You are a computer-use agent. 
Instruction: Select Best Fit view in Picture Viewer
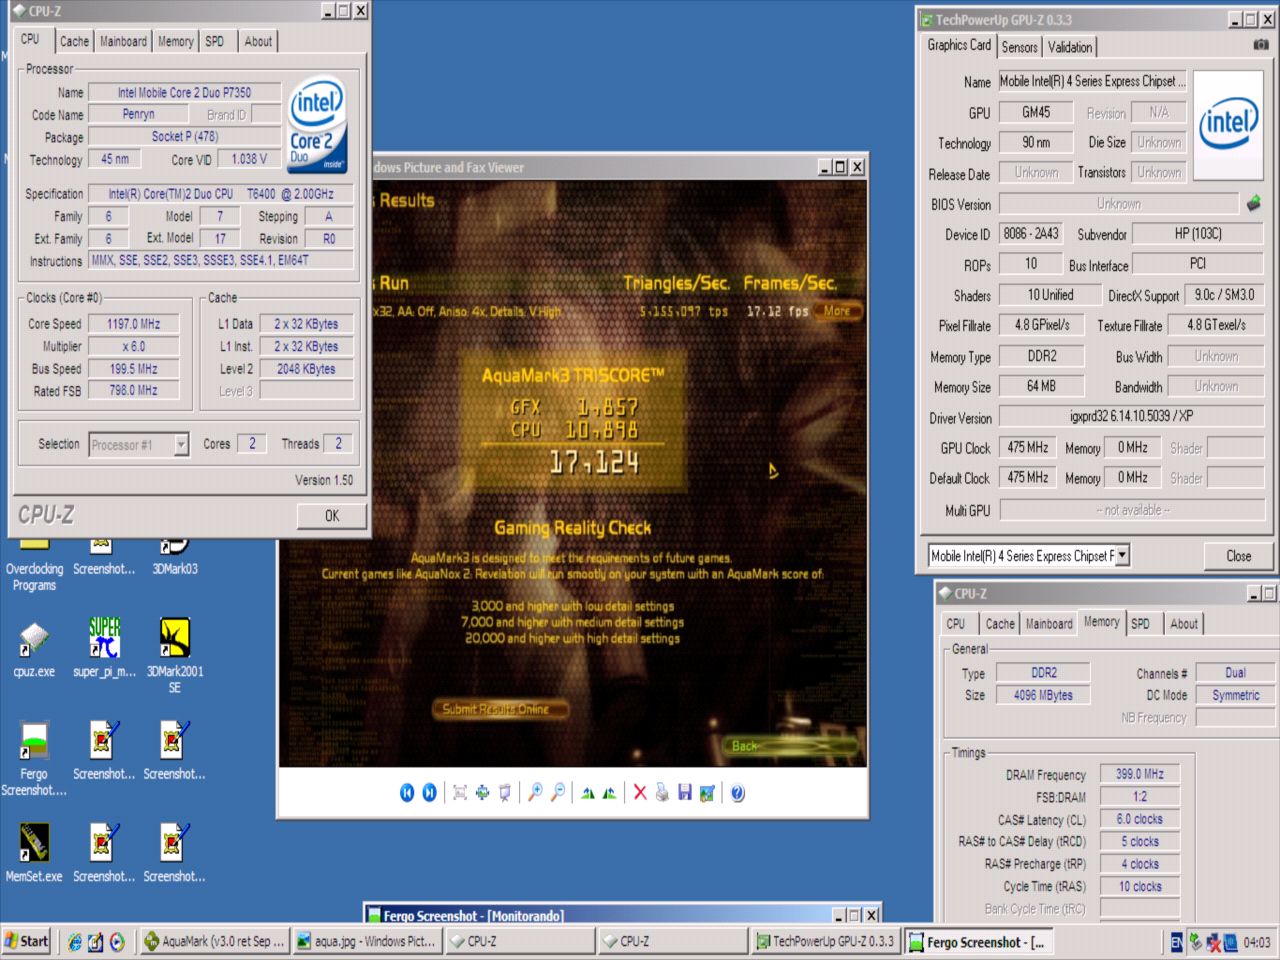460,793
